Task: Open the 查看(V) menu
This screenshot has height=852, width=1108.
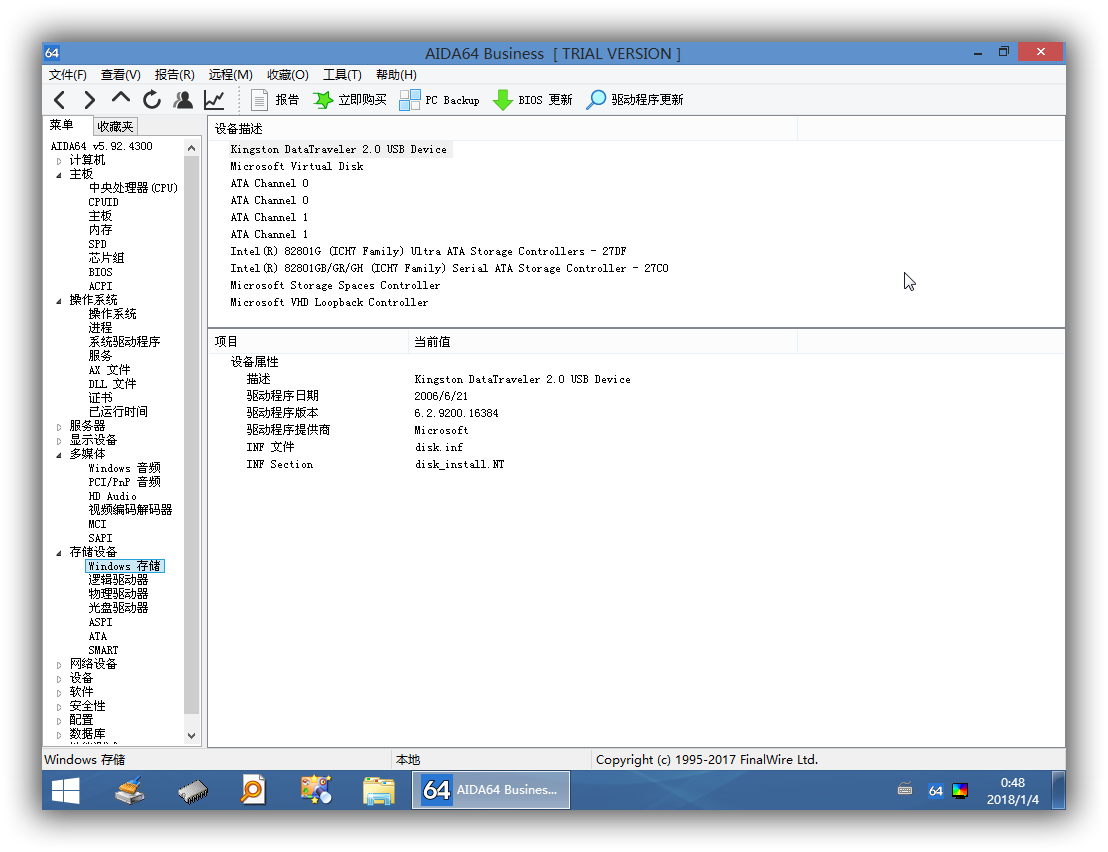Action: (121, 75)
